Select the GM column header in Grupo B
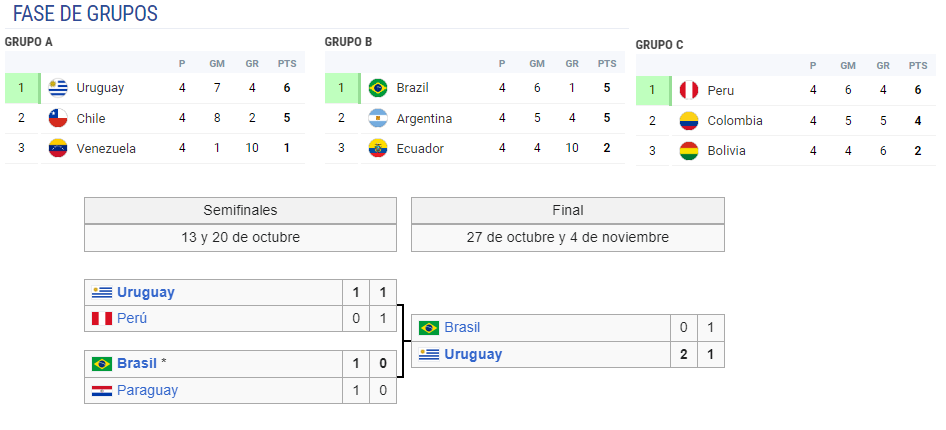946x430 pixels. click(x=537, y=63)
